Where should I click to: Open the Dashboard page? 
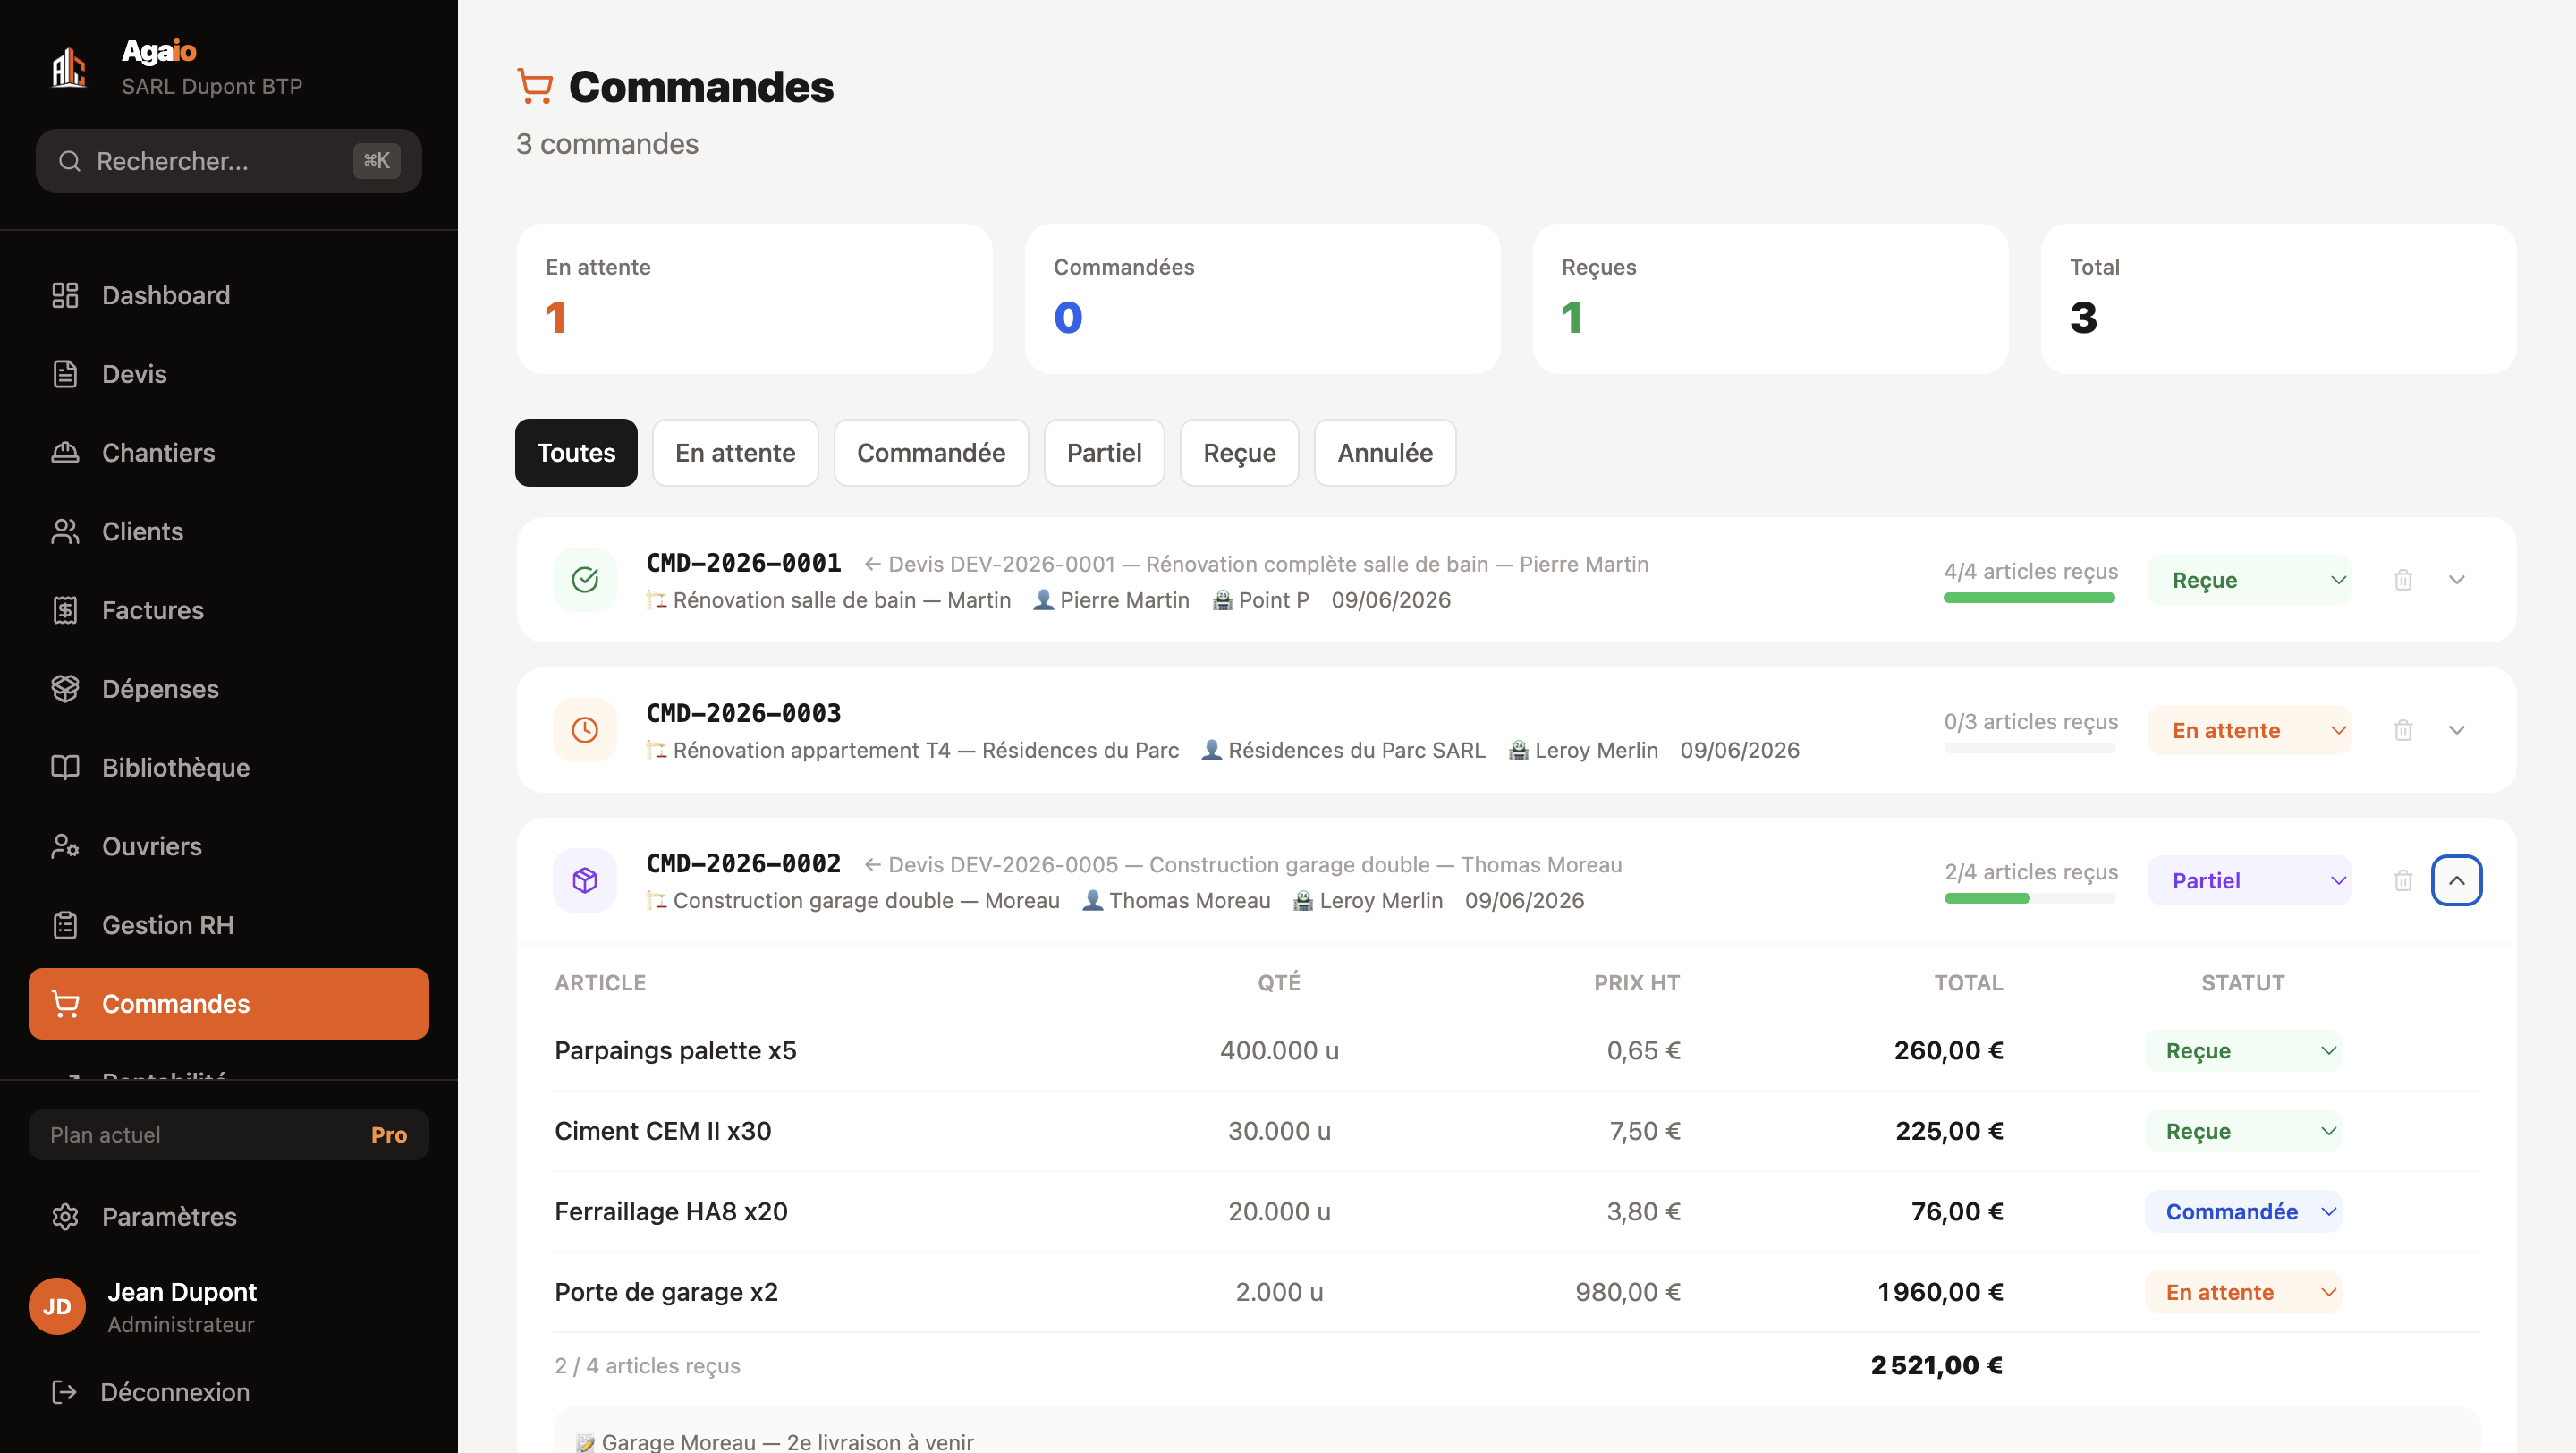[x=229, y=295]
